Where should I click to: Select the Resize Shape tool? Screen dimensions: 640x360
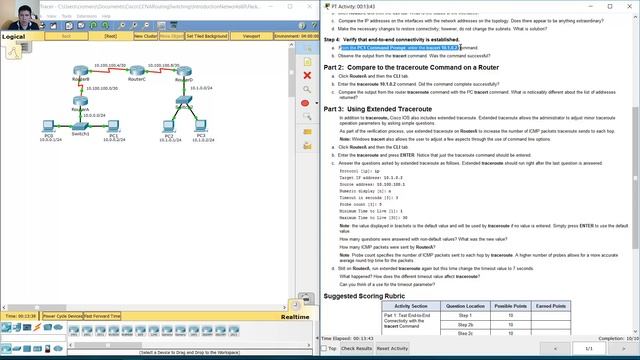click(x=307, y=117)
